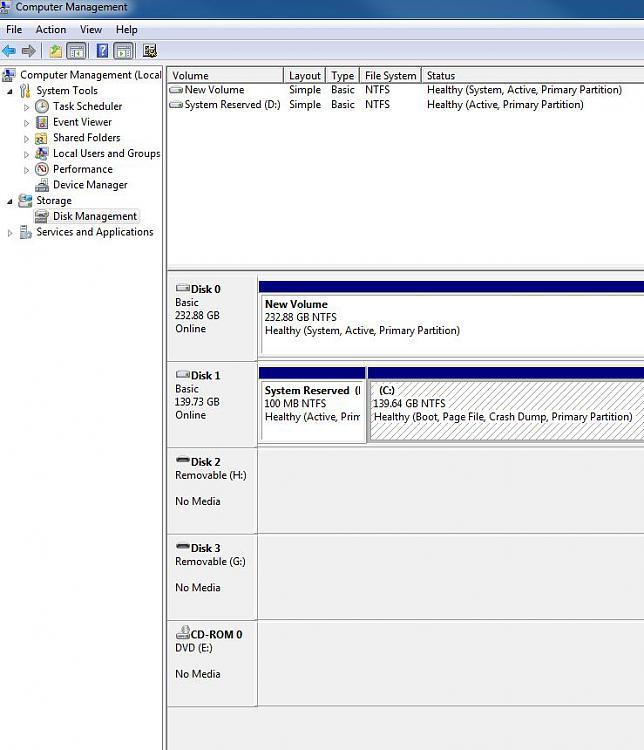Click the Up One Level folder icon
The image size is (644, 750).
point(56,51)
